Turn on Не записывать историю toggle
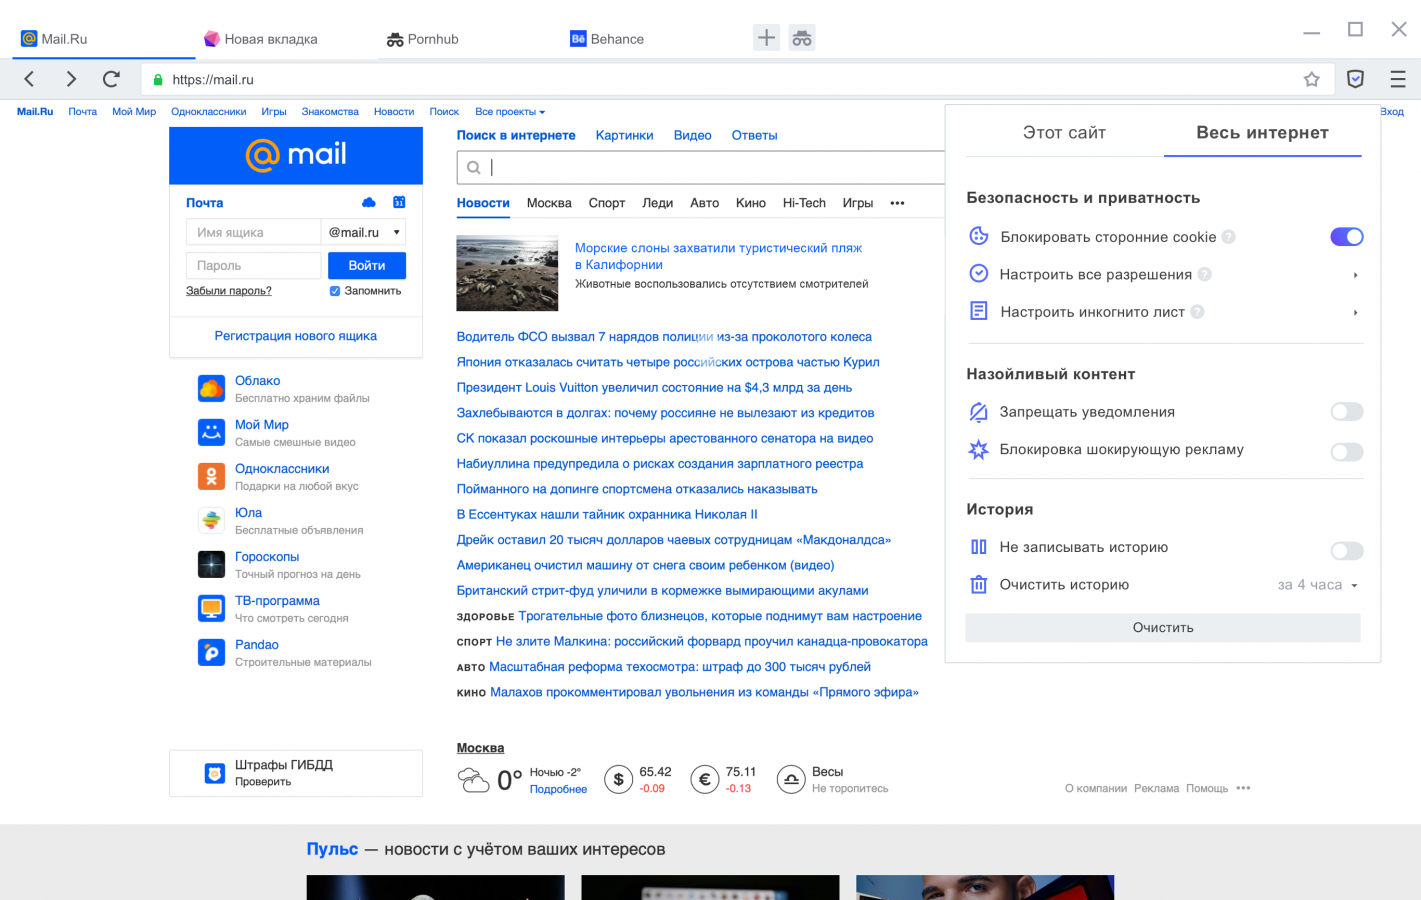Screen dimensions: 1421x900 point(1346,551)
